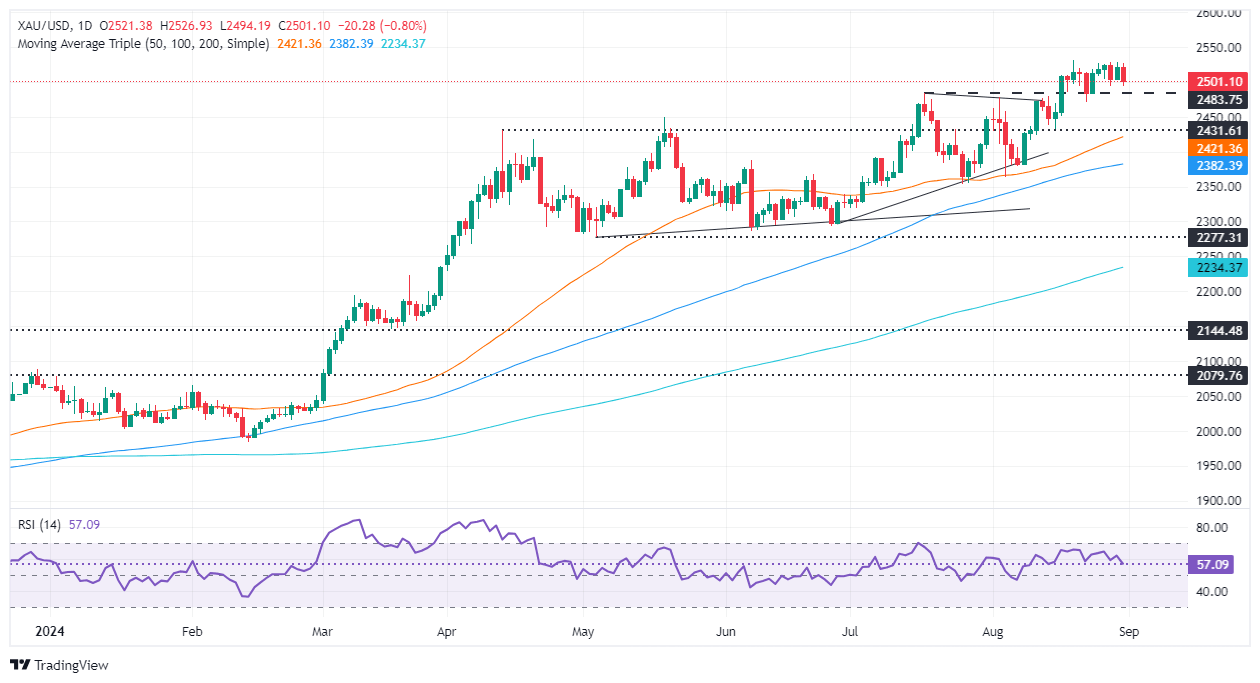Select the 2277.31 support level tag
This screenshot has width=1260, height=683.
click(1216, 238)
